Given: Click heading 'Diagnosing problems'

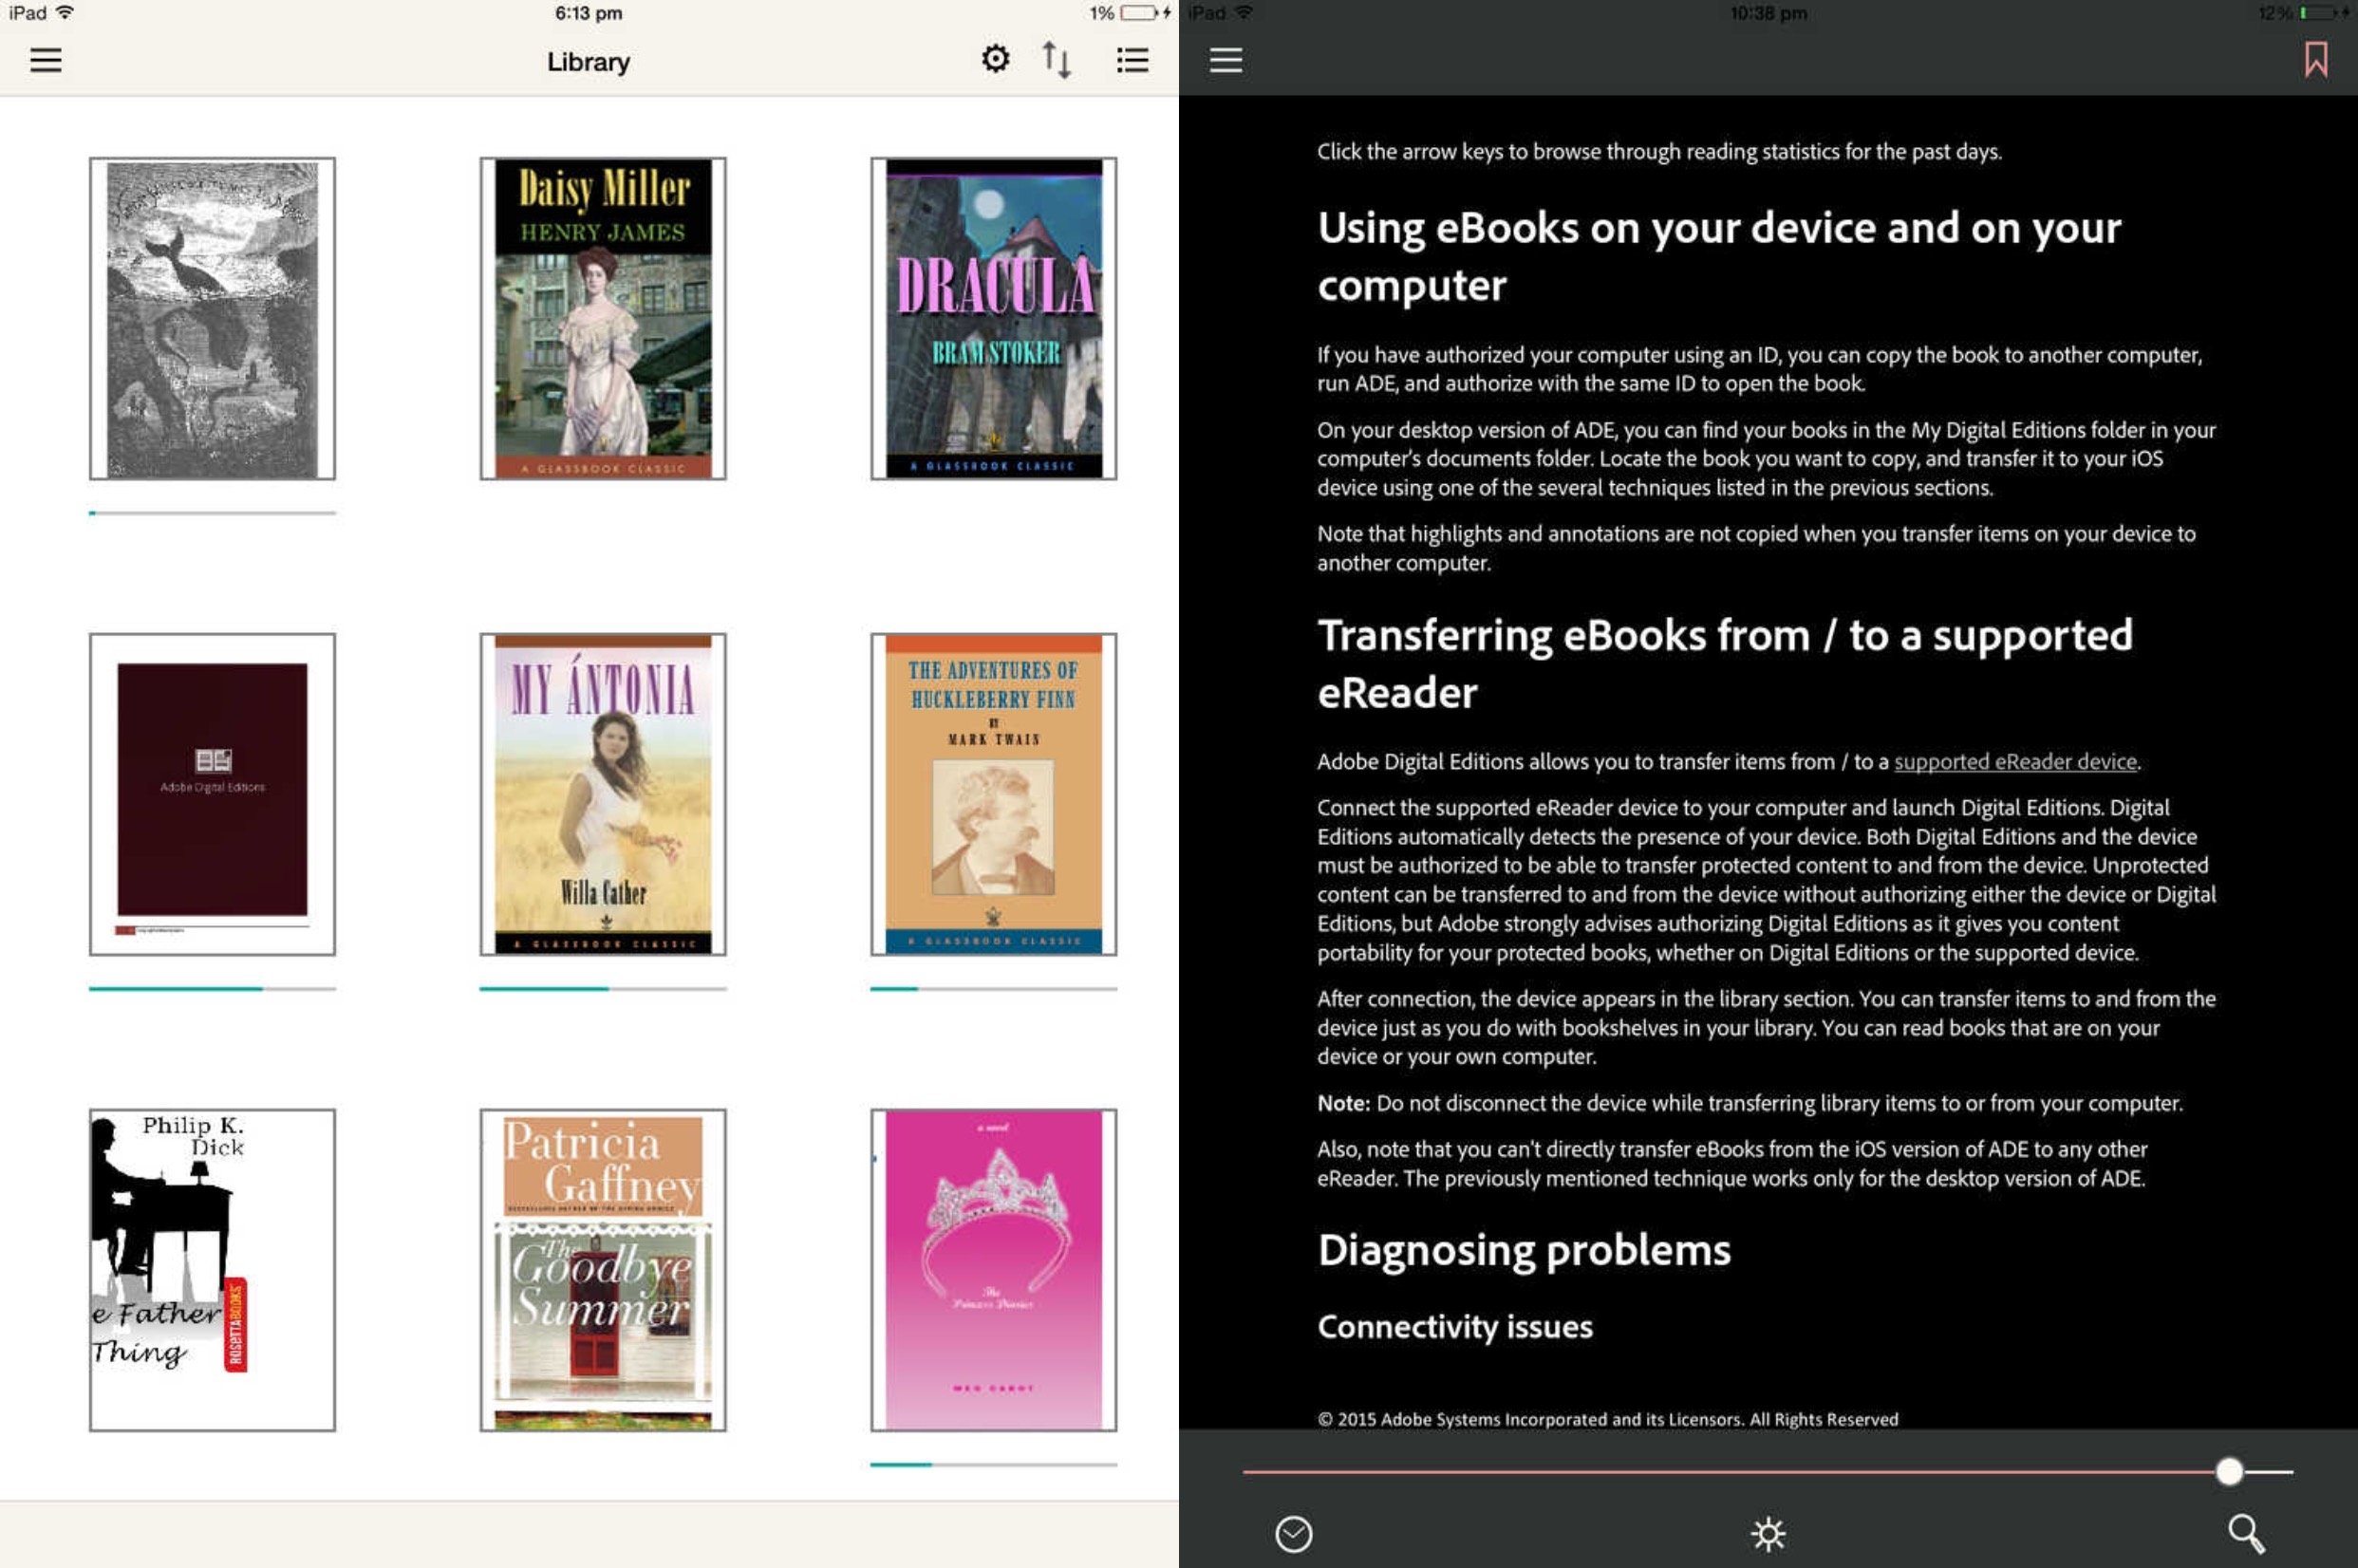Looking at the screenshot, I should point(1524,1250).
